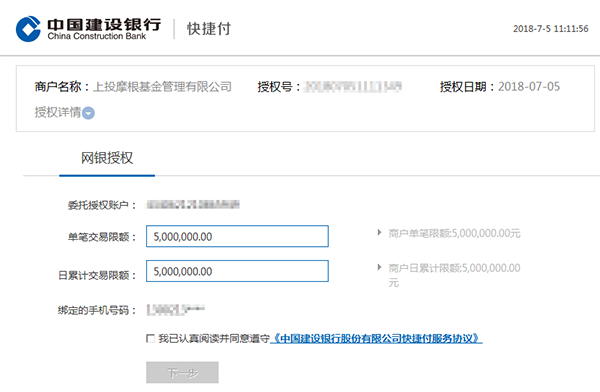Click the 商户日累计限额:5,000,000.00 hint text
The width and height of the screenshot is (600, 392).
454,275
